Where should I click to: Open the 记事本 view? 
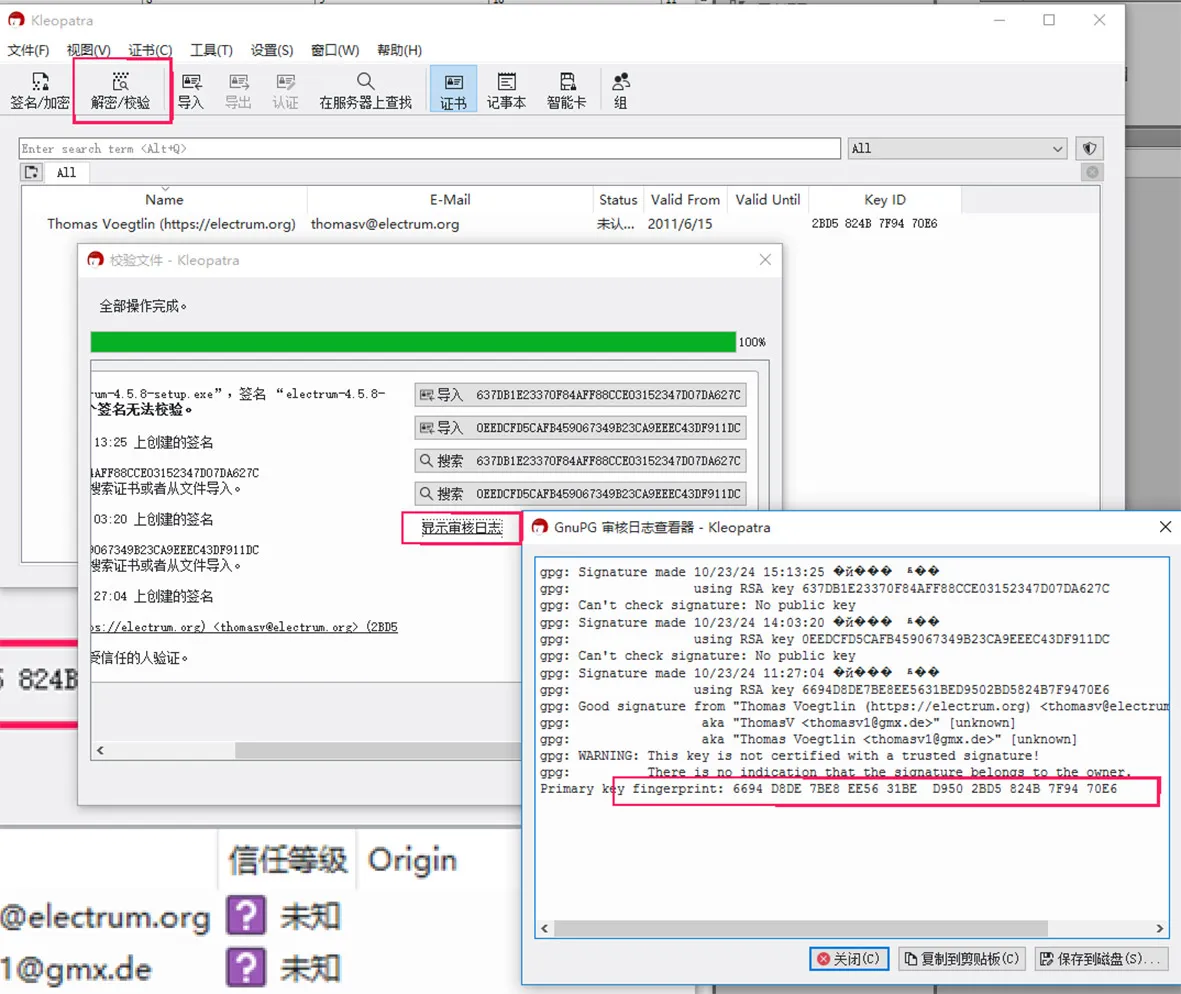click(506, 91)
